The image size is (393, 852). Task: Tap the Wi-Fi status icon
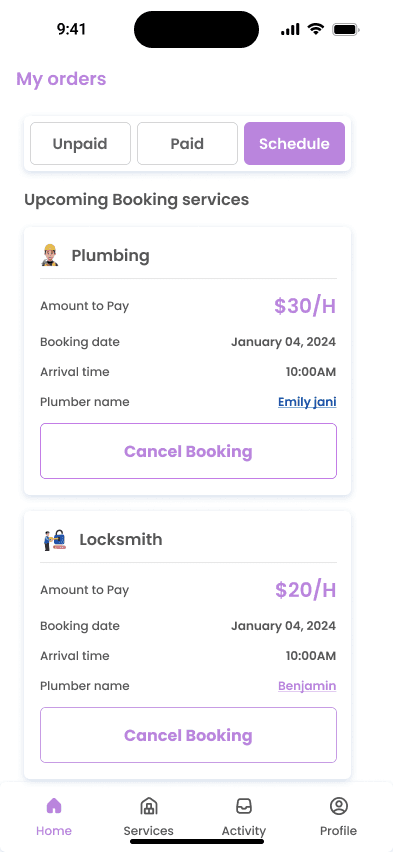315,29
